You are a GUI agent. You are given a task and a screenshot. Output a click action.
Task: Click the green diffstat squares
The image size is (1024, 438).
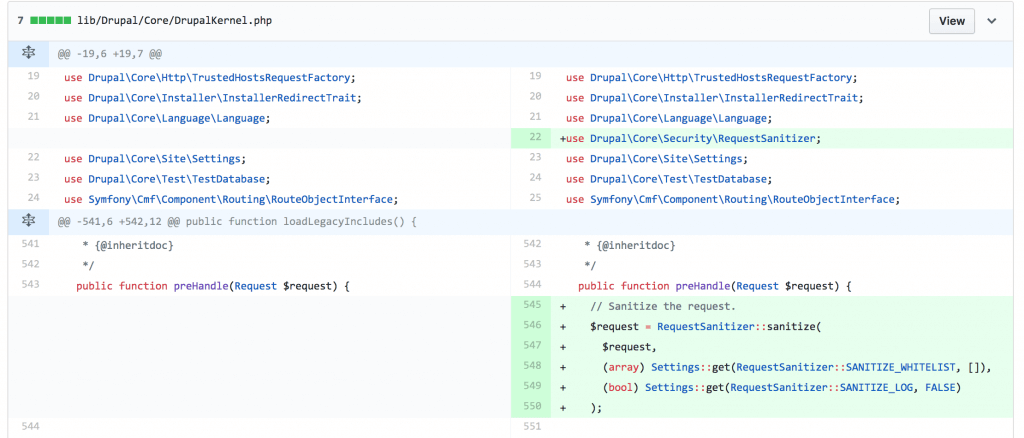pos(49,20)
